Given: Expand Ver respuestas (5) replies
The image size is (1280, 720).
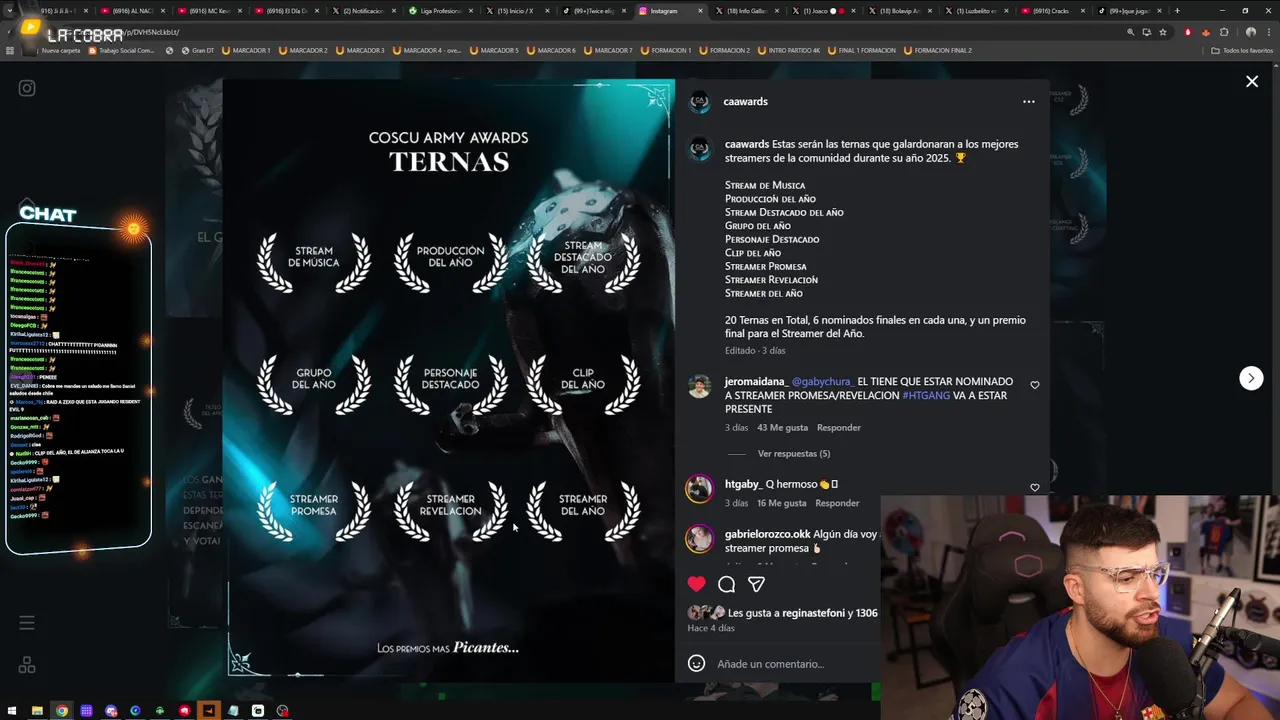Looking at the screenshot, I should click(794, 454).
